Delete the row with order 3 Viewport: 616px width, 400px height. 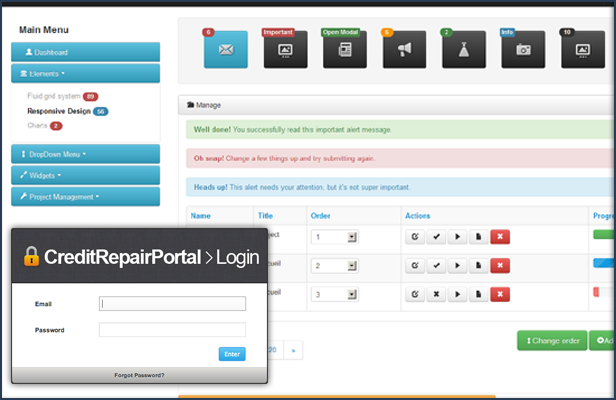500,294
